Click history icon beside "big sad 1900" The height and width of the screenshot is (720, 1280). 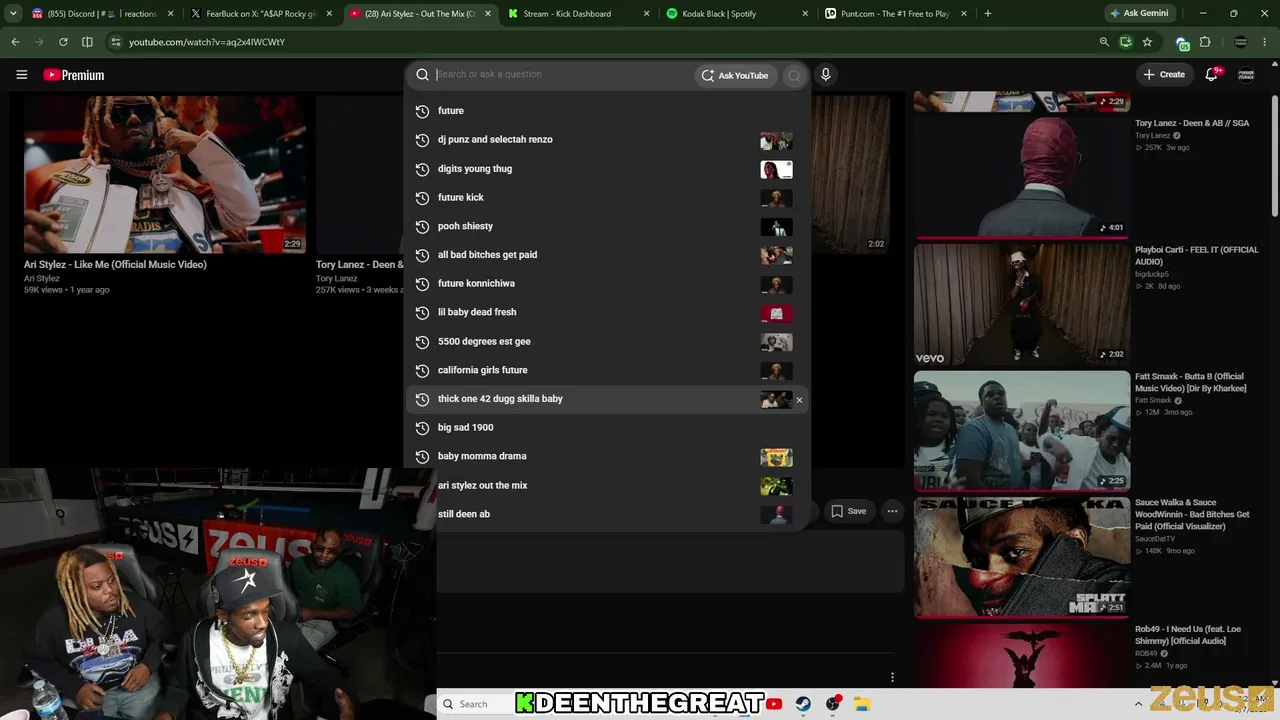tap(422, 428)
